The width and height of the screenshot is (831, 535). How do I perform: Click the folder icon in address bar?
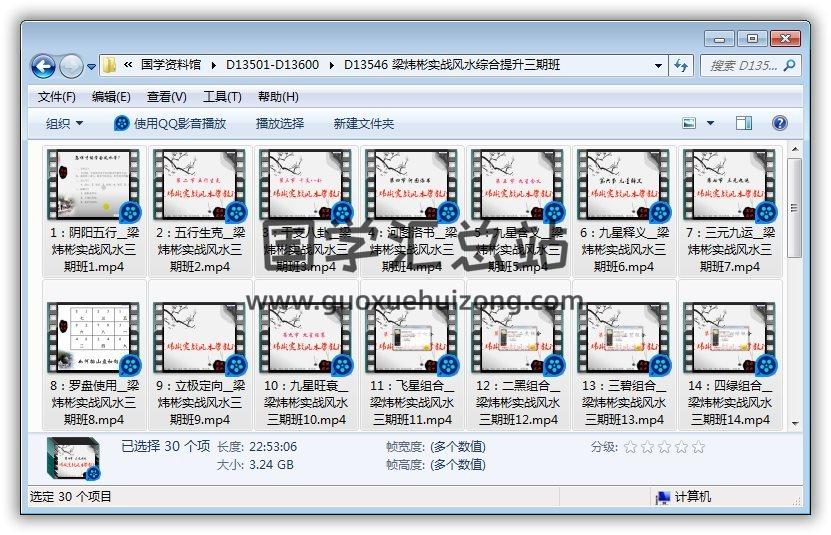coord(110,65)
